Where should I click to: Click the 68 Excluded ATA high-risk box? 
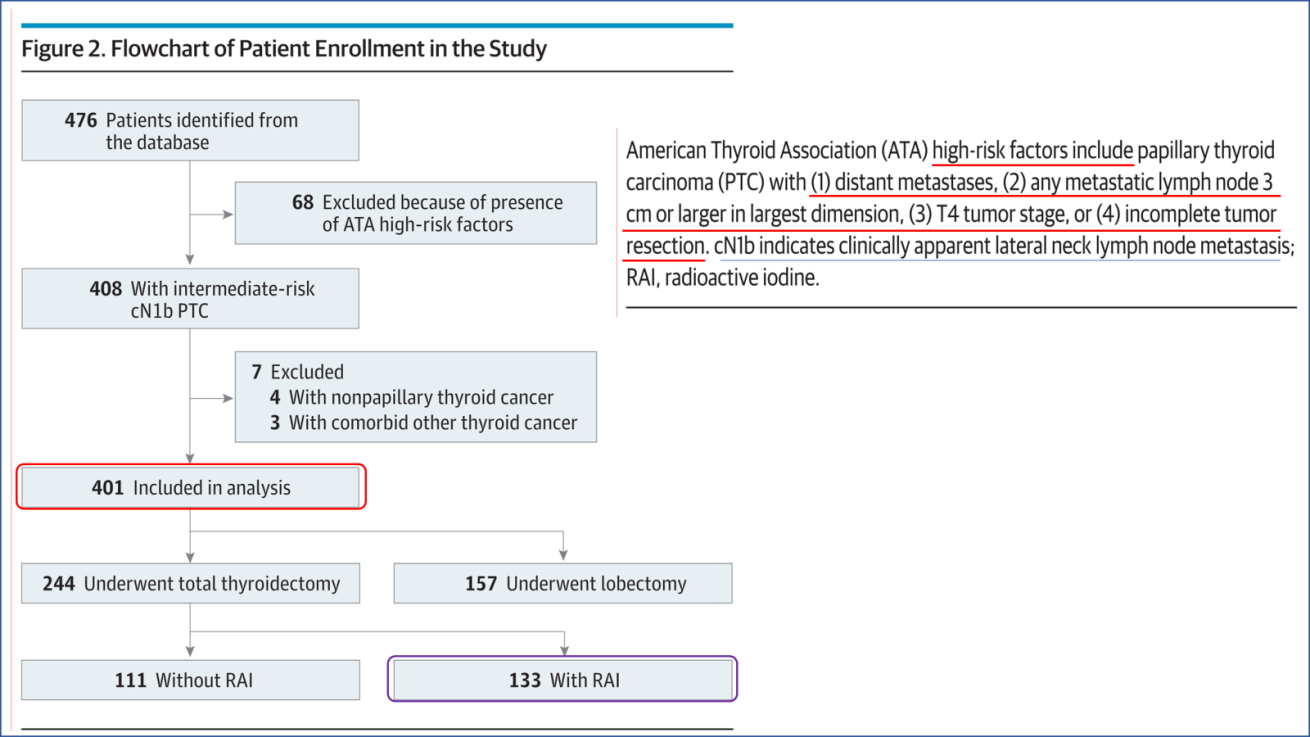point(416,214)
